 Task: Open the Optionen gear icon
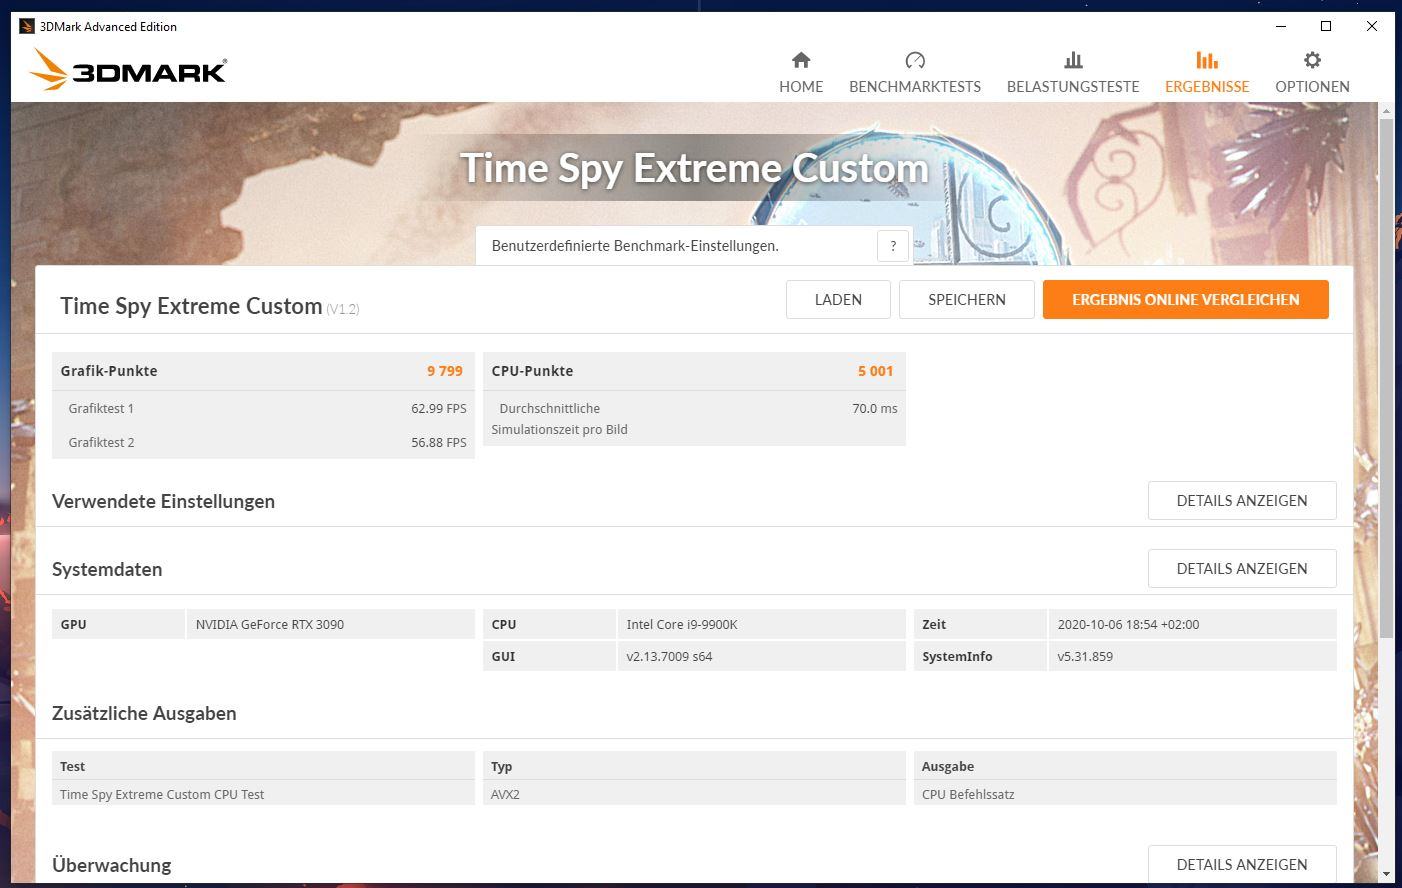(1312, 60)
